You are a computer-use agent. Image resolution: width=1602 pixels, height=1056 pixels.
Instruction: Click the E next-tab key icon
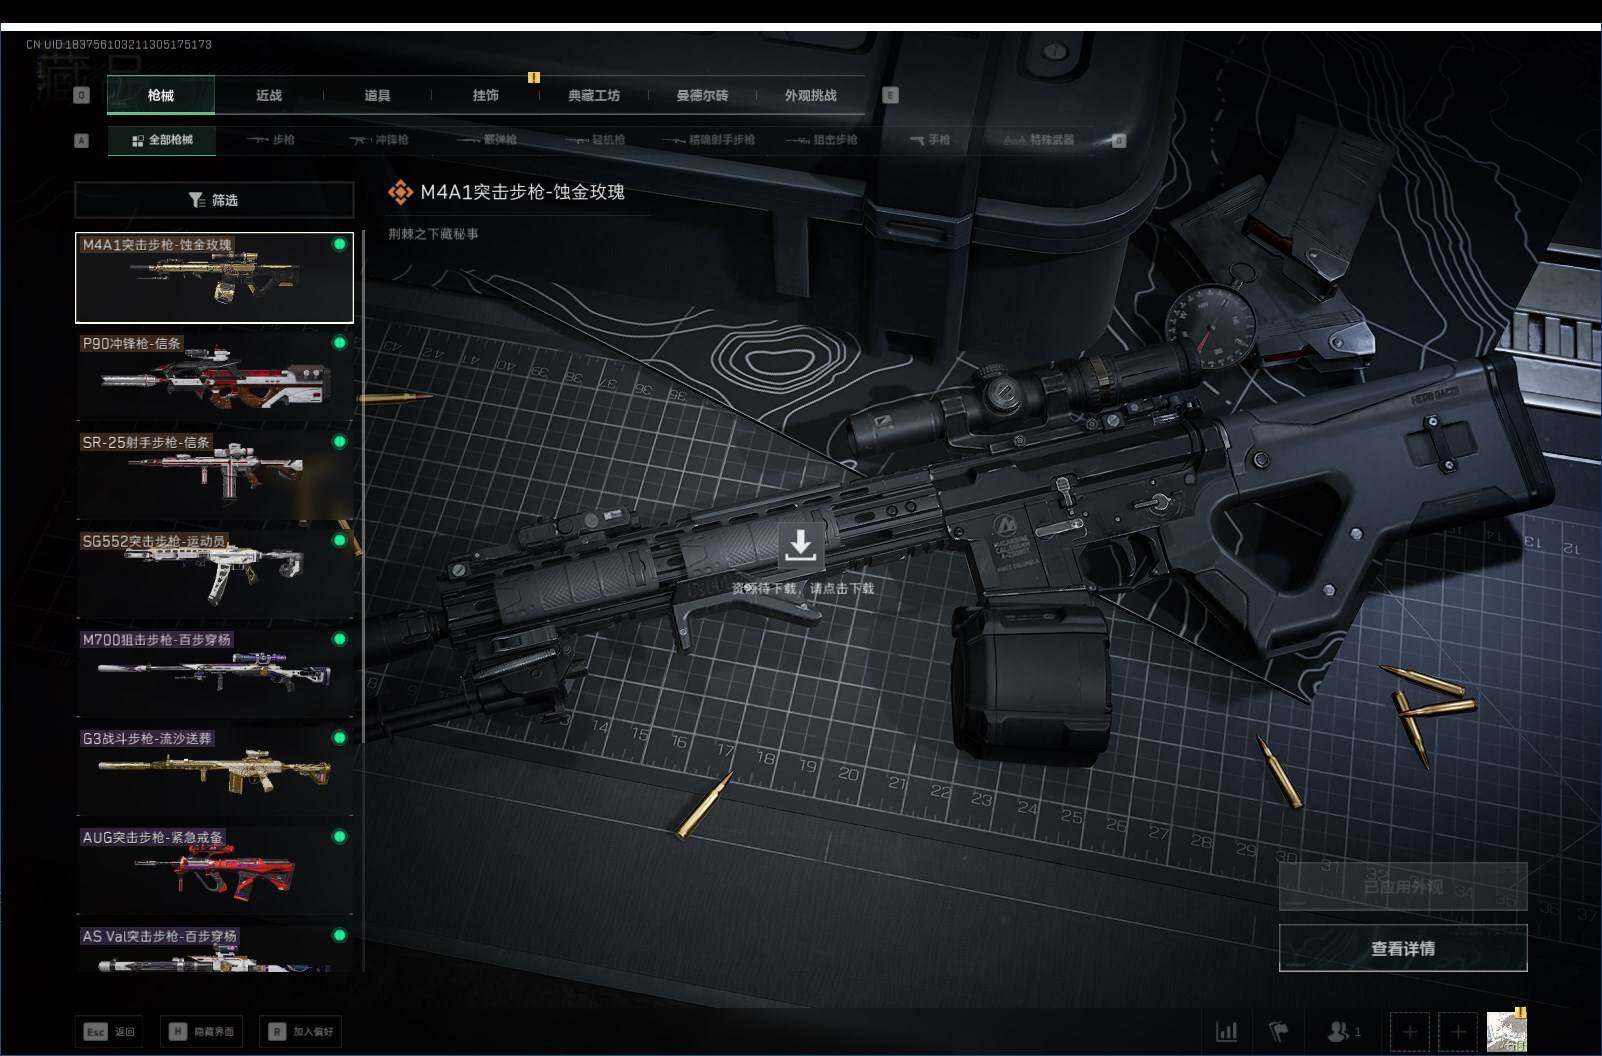(890, 95)
